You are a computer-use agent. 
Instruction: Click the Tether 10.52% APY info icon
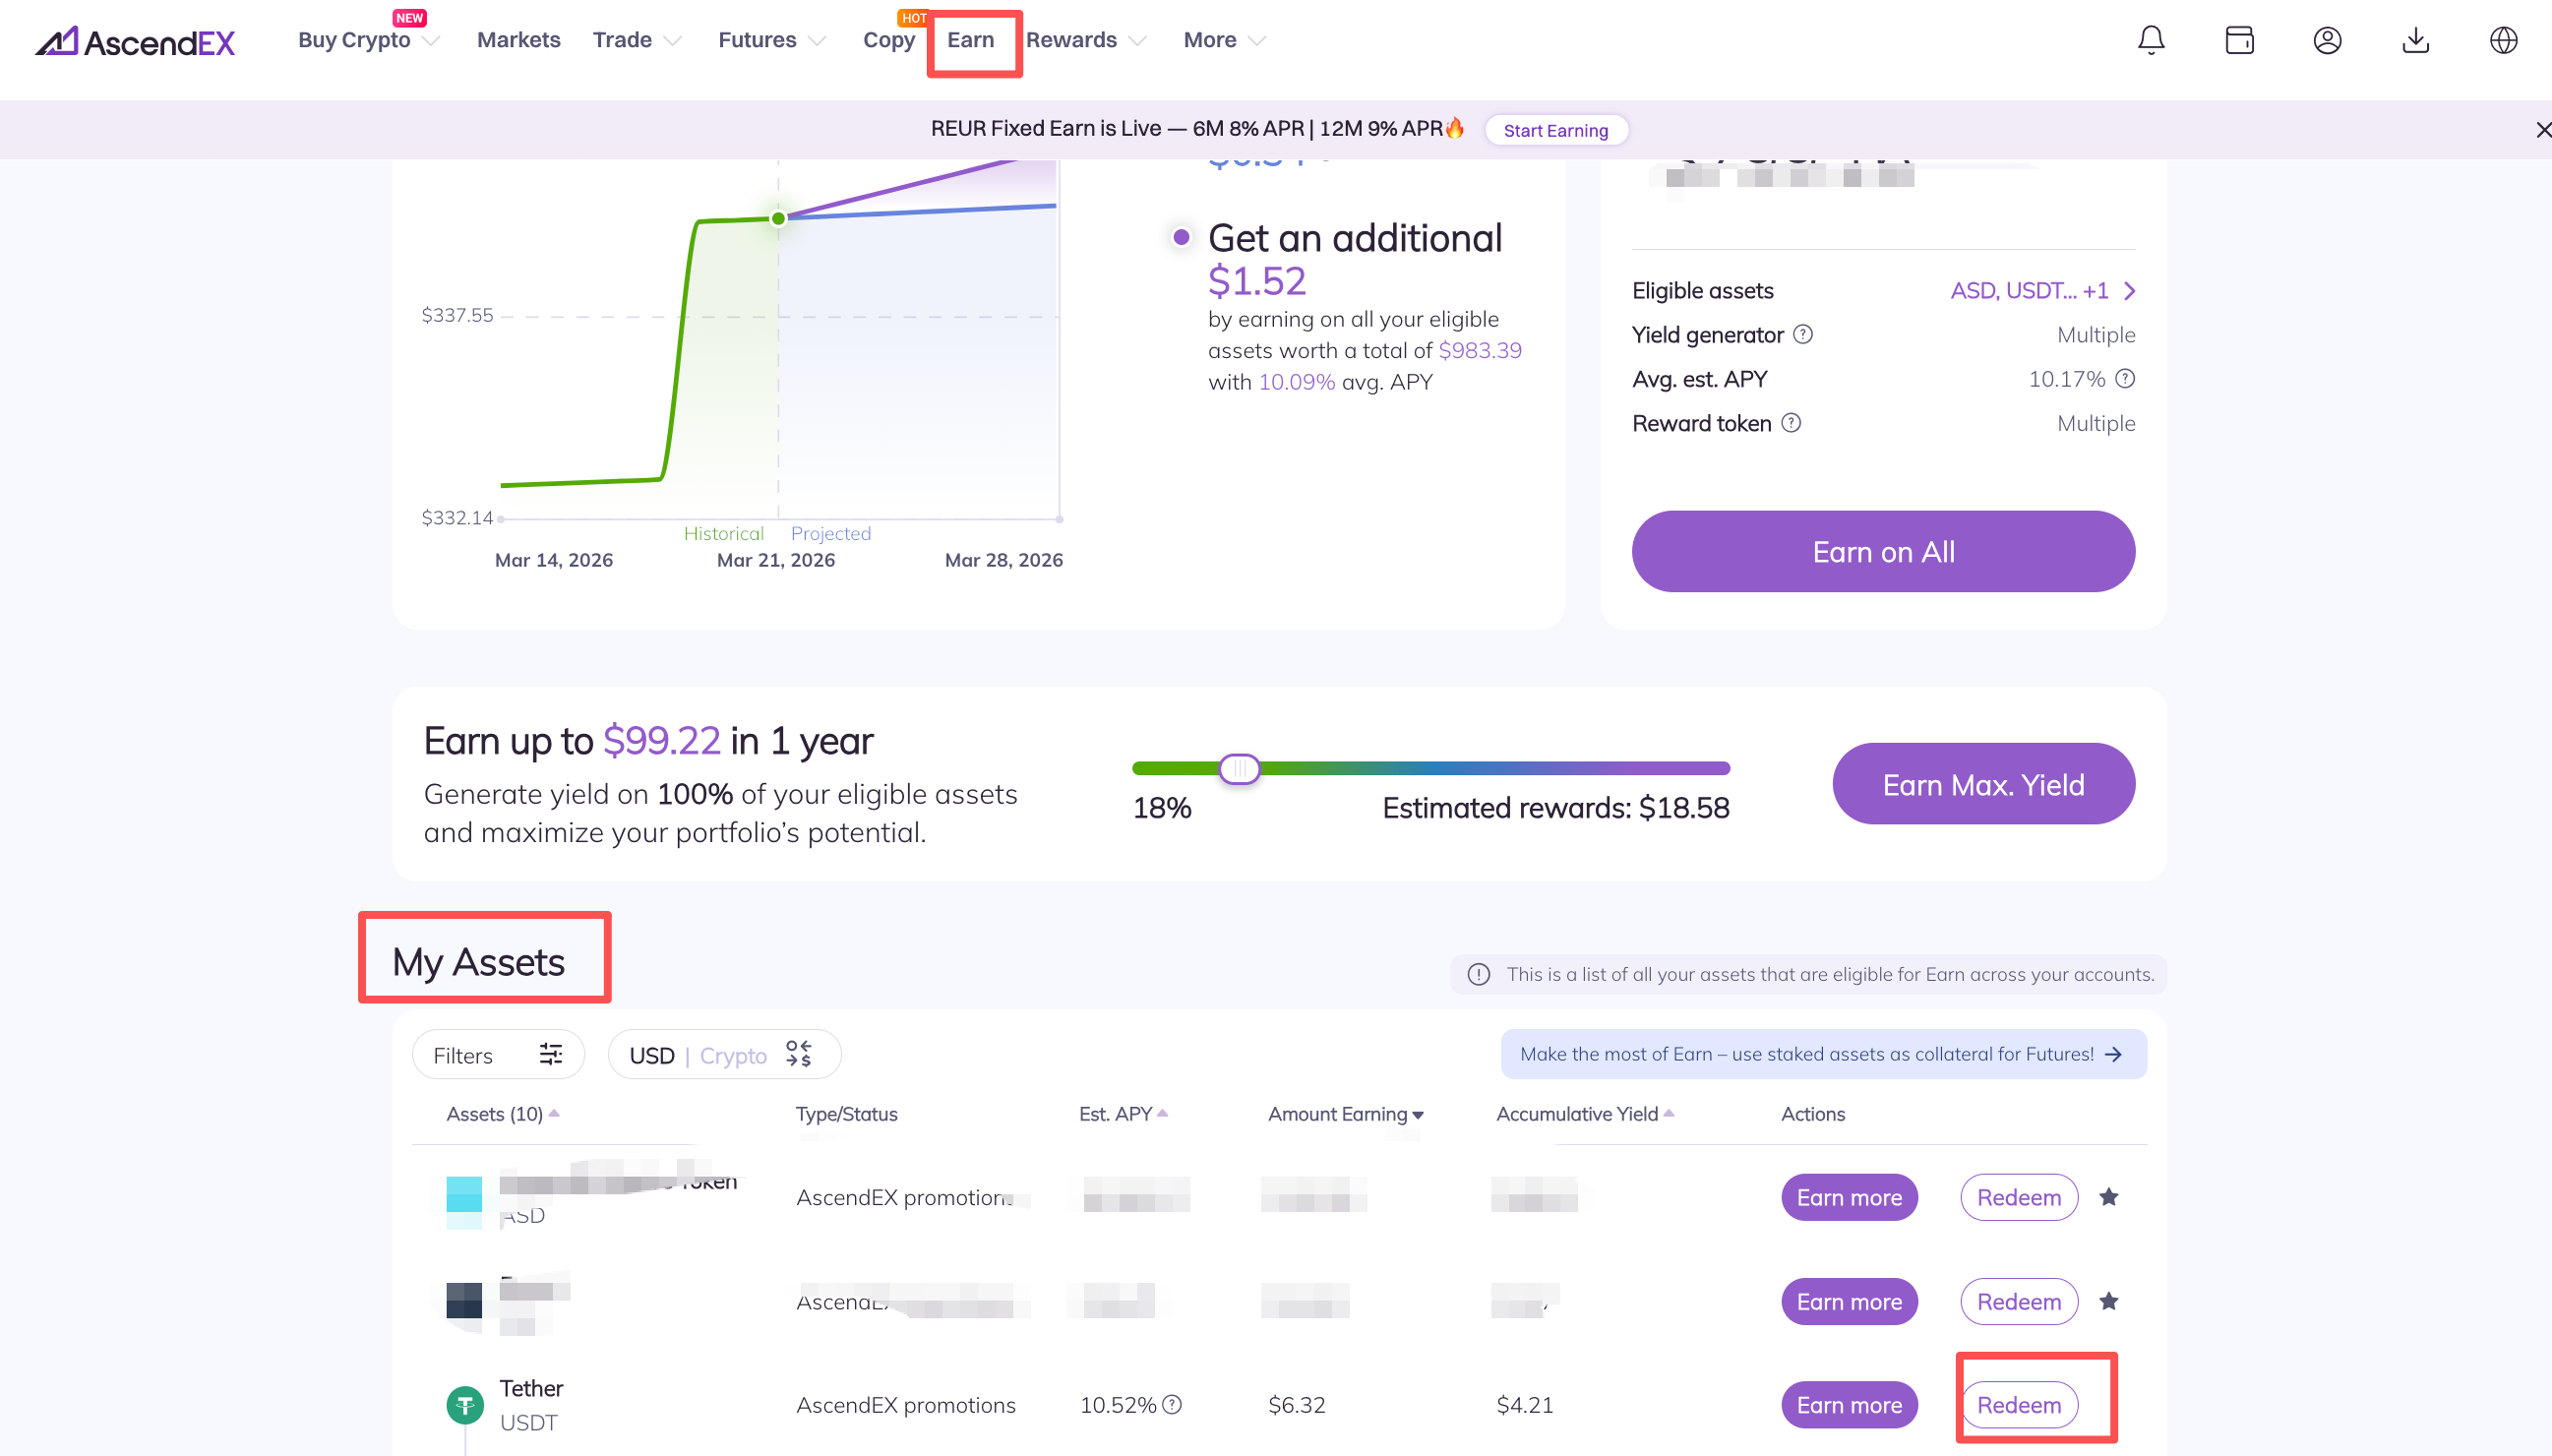point(1172,1404)
